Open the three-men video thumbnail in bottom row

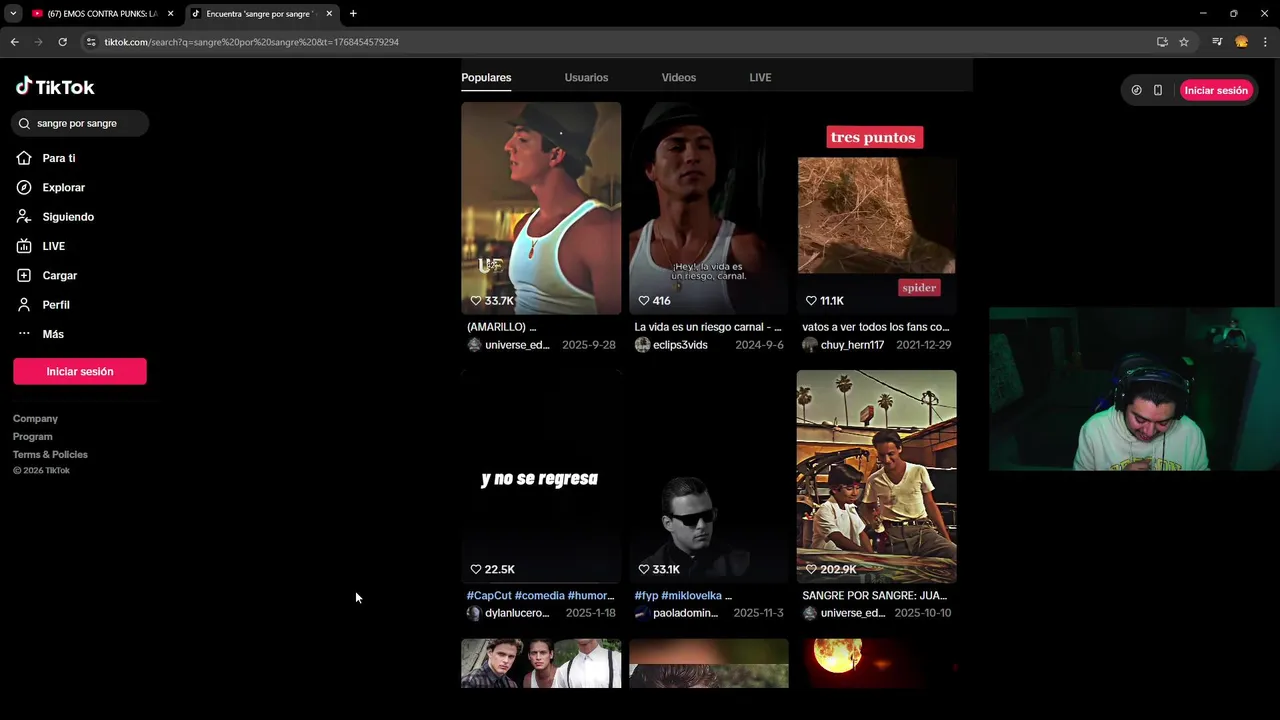pyautogui.click(x=541, y=663)
